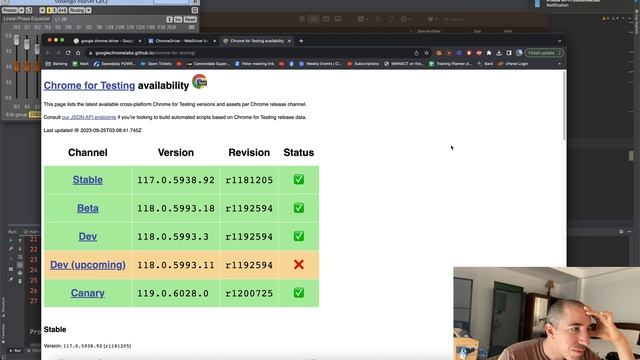Click the red X status for Dev (upcoming)

[x=299, y=264]
